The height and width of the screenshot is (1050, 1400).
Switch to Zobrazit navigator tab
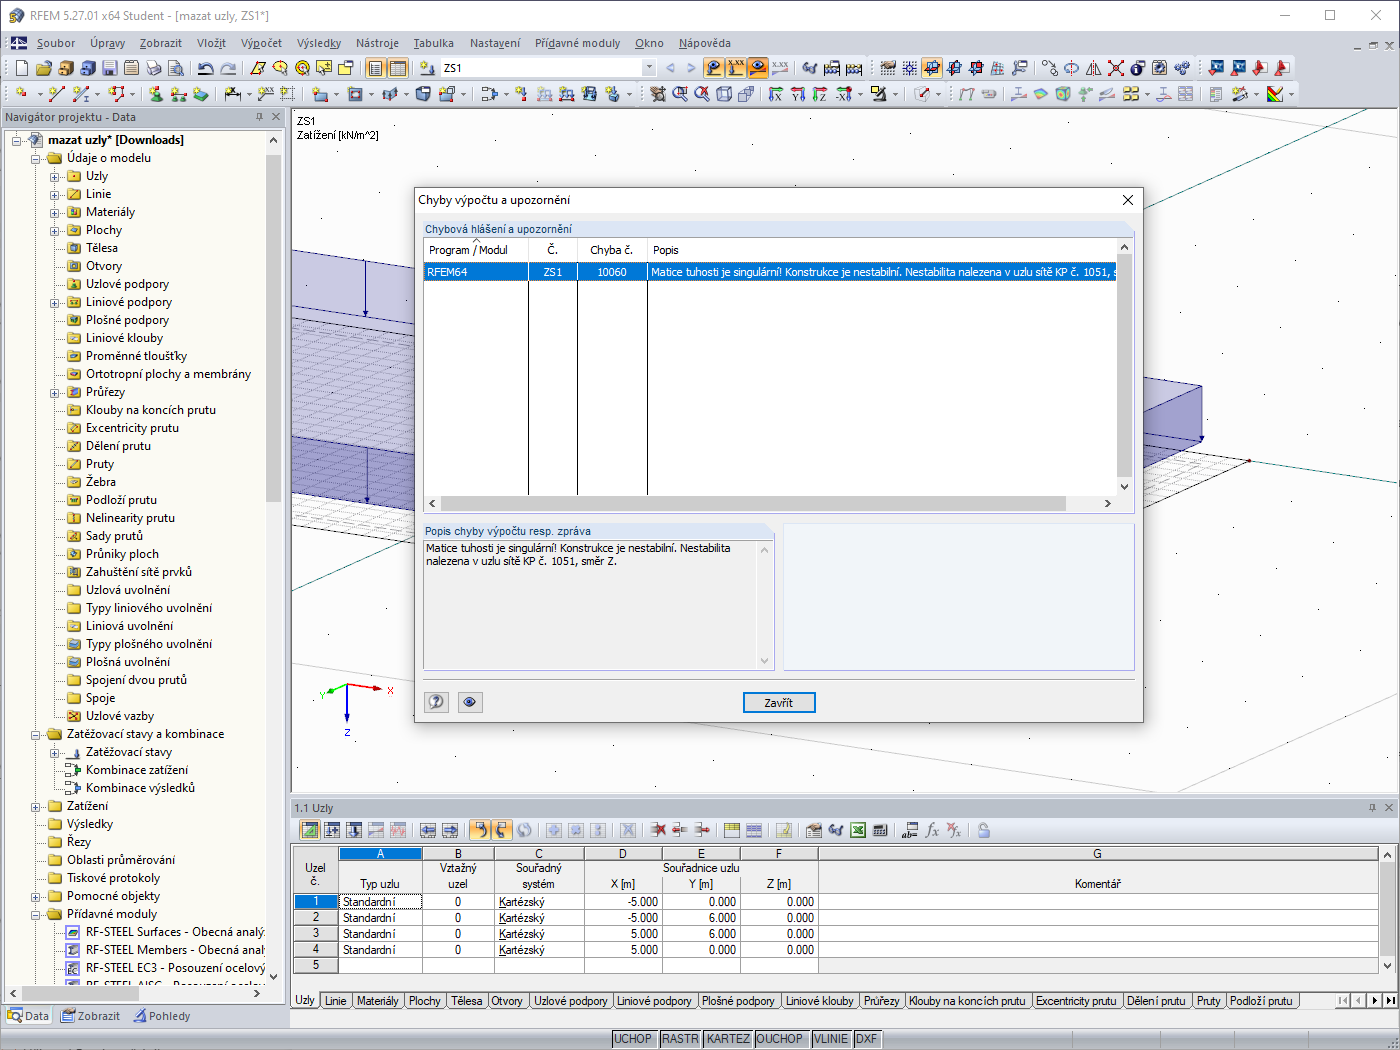90,1016
